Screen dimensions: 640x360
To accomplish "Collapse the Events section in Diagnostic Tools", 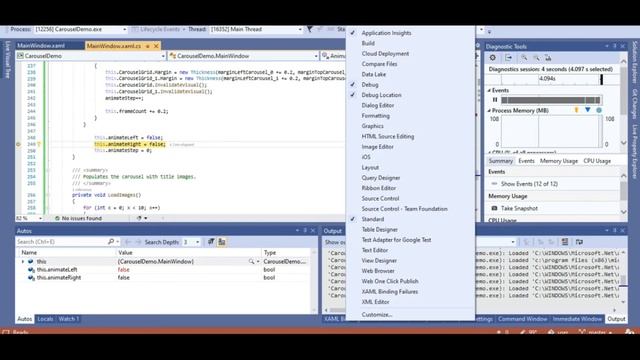I will 489,90.
